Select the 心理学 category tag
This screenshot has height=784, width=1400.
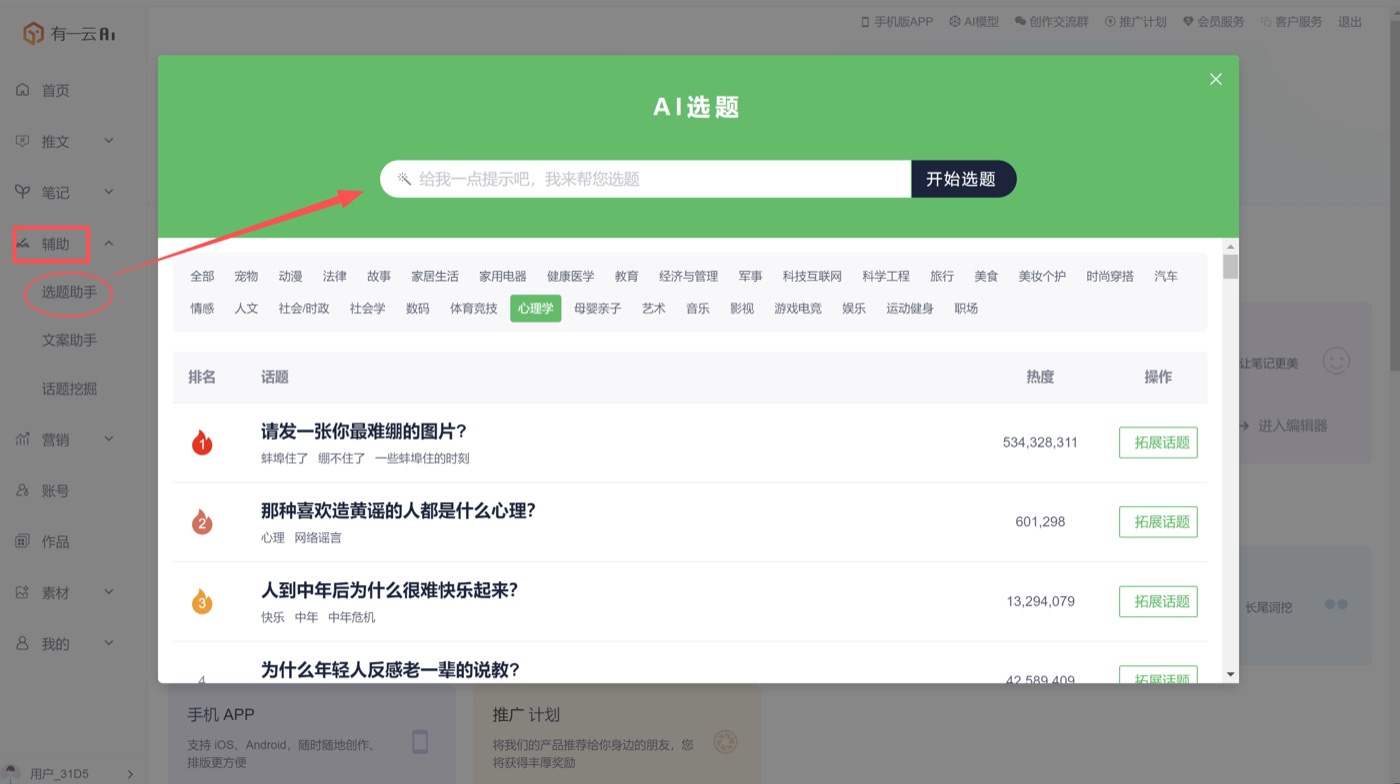point(535,308)
